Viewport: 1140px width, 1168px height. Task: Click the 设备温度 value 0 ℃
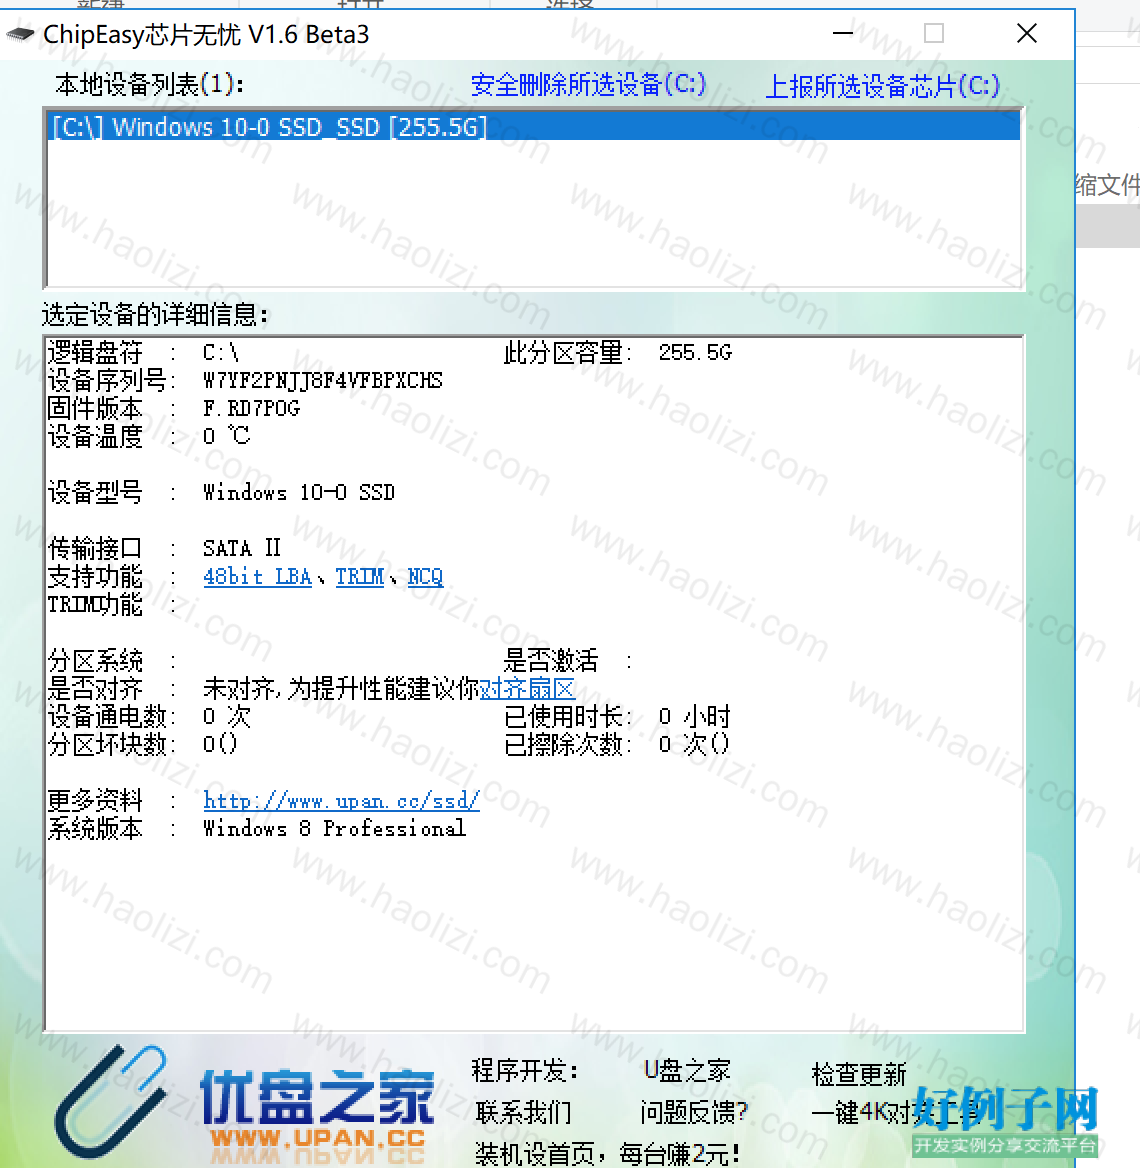(227, 436)
